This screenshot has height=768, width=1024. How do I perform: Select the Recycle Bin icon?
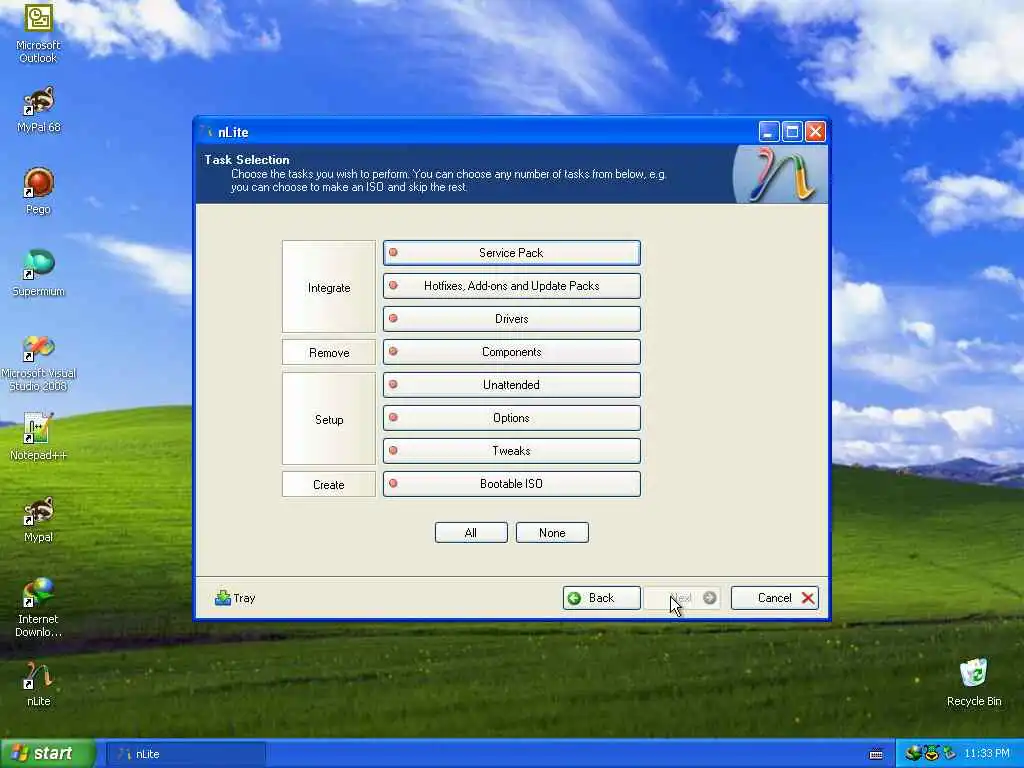[974, 683]
